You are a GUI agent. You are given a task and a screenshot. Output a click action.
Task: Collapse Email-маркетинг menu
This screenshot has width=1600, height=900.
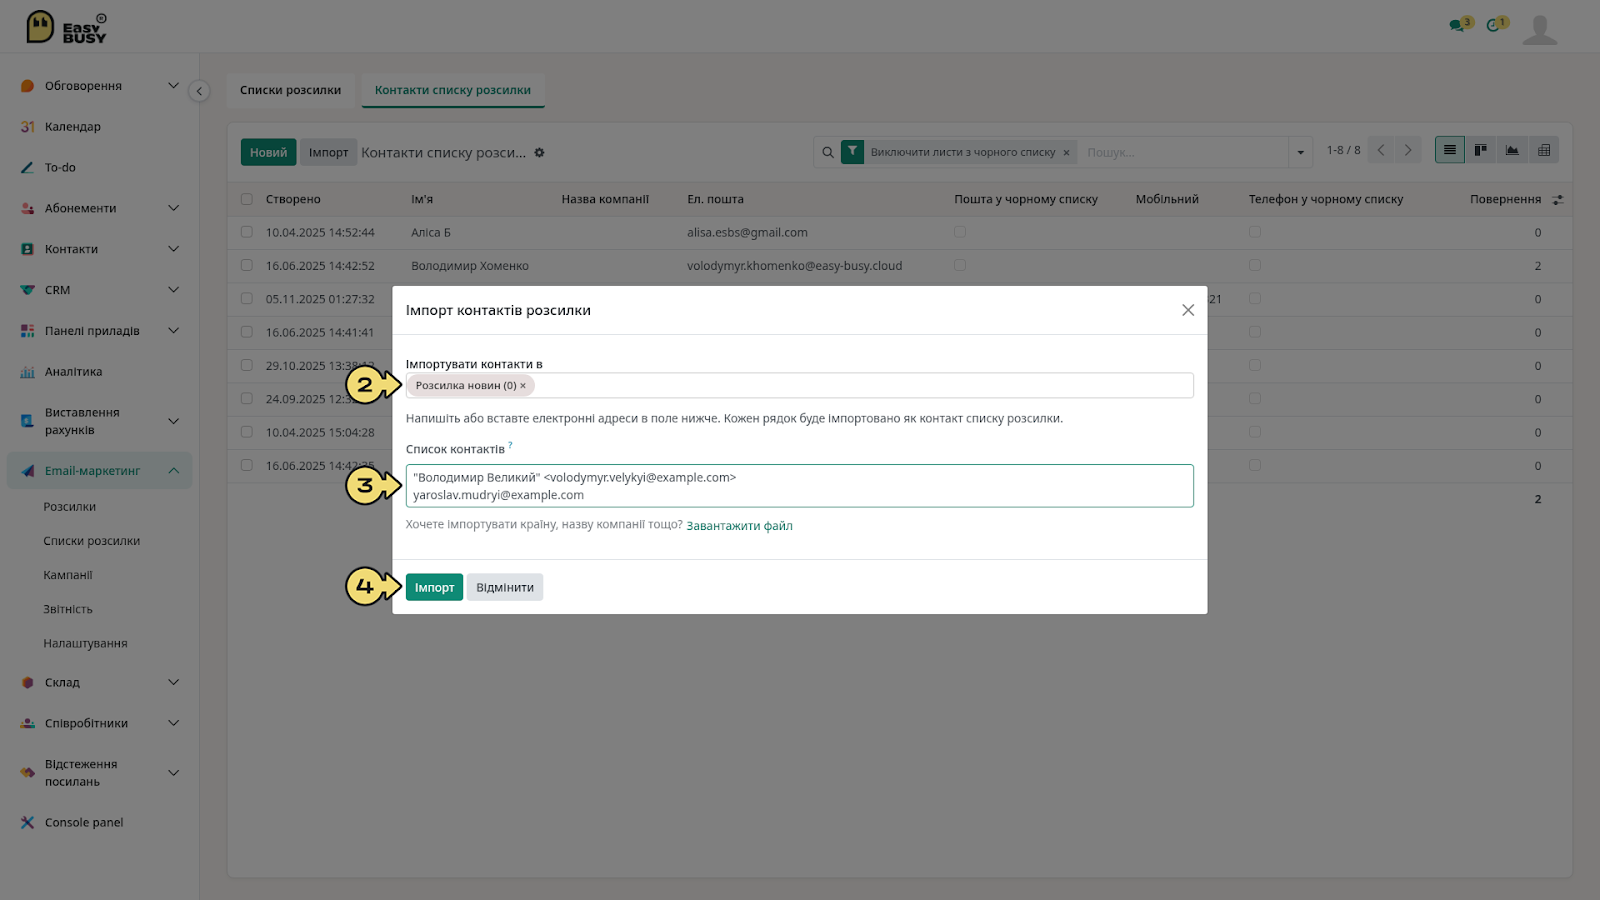coord(173,471)
